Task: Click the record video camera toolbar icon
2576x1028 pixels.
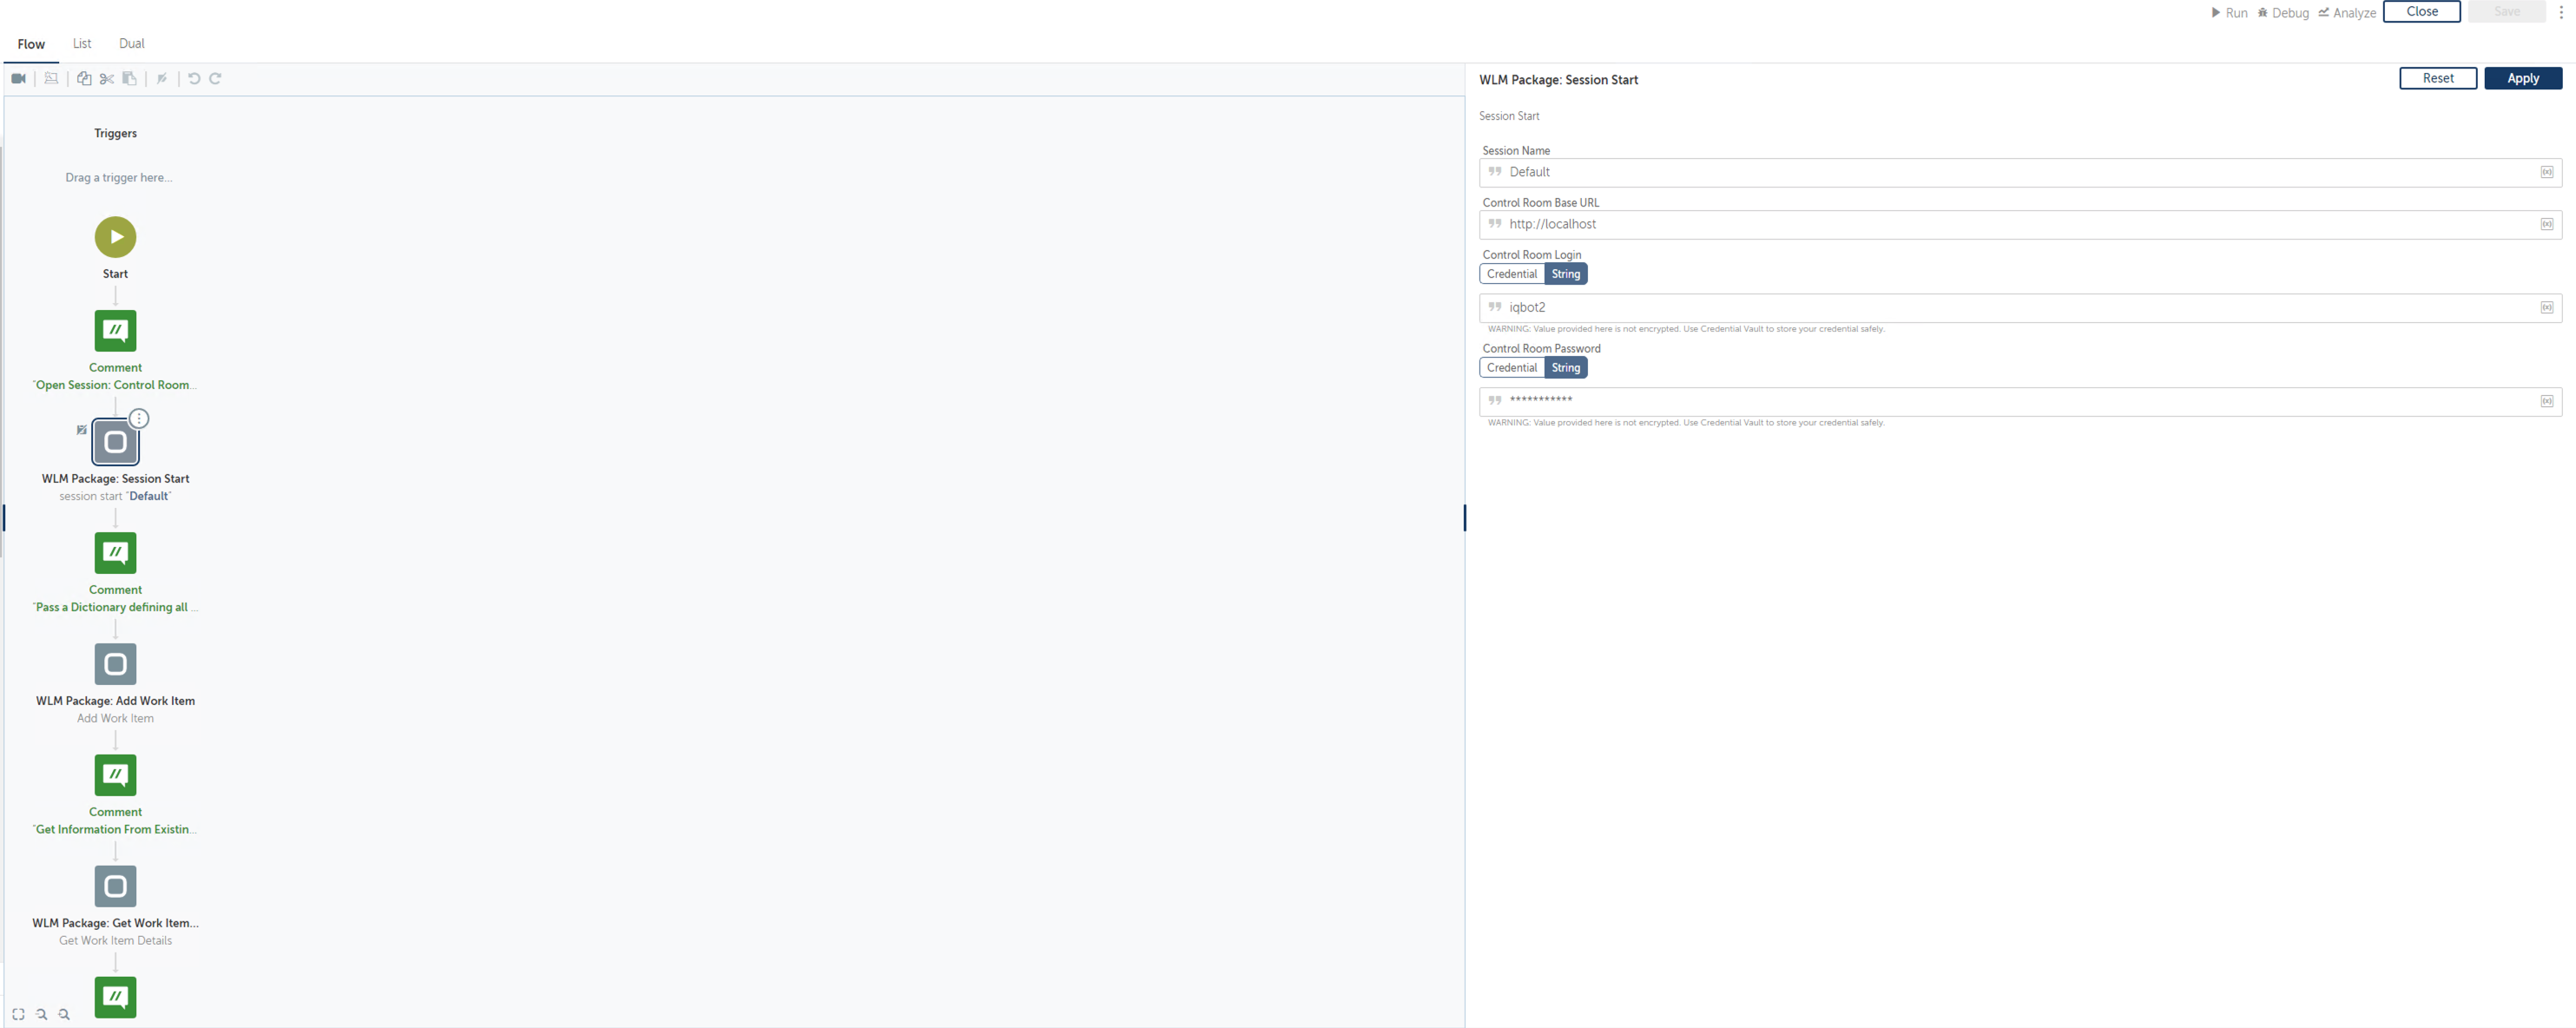Action: pyautogui.click(x=18, y=79)
